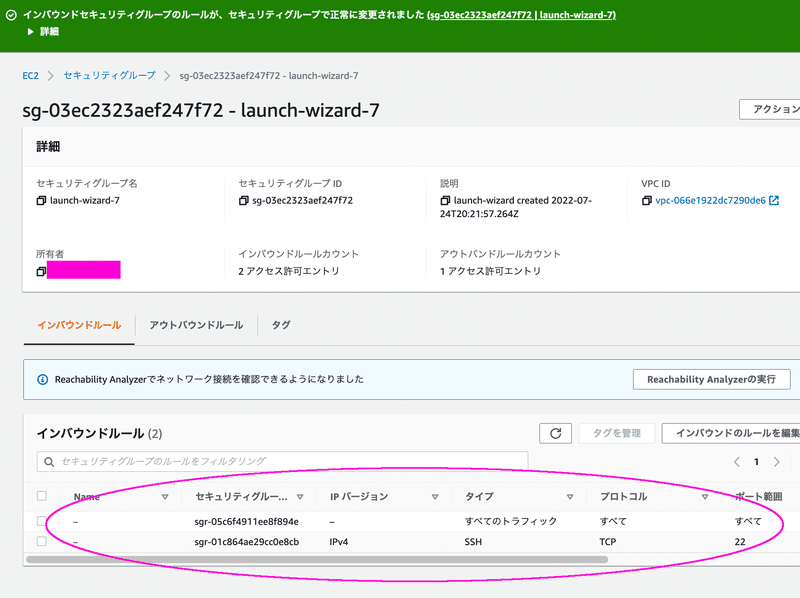The image size is (800, 598).
Task: Open vpc-066e1922dc7290de6 link
Action: (x=710, y=201)
